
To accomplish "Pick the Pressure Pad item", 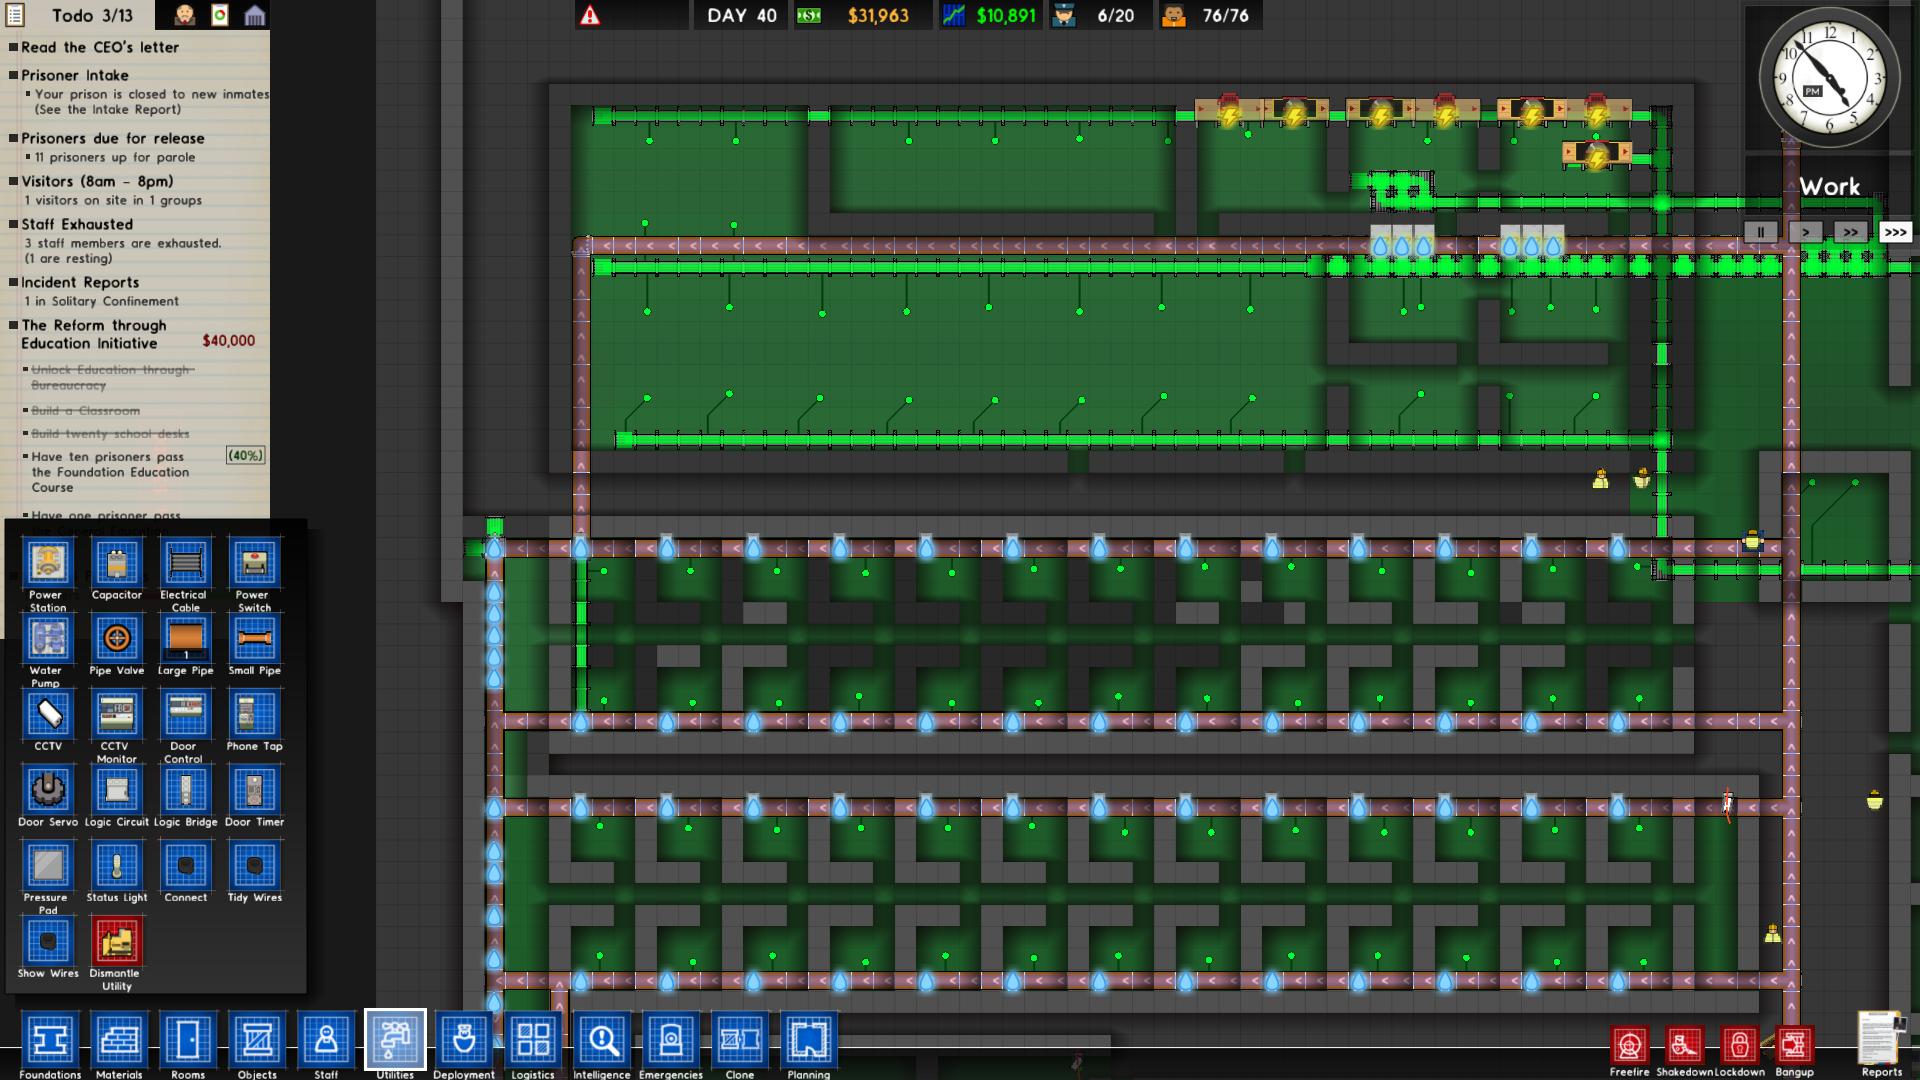I will tap(47, 865).
